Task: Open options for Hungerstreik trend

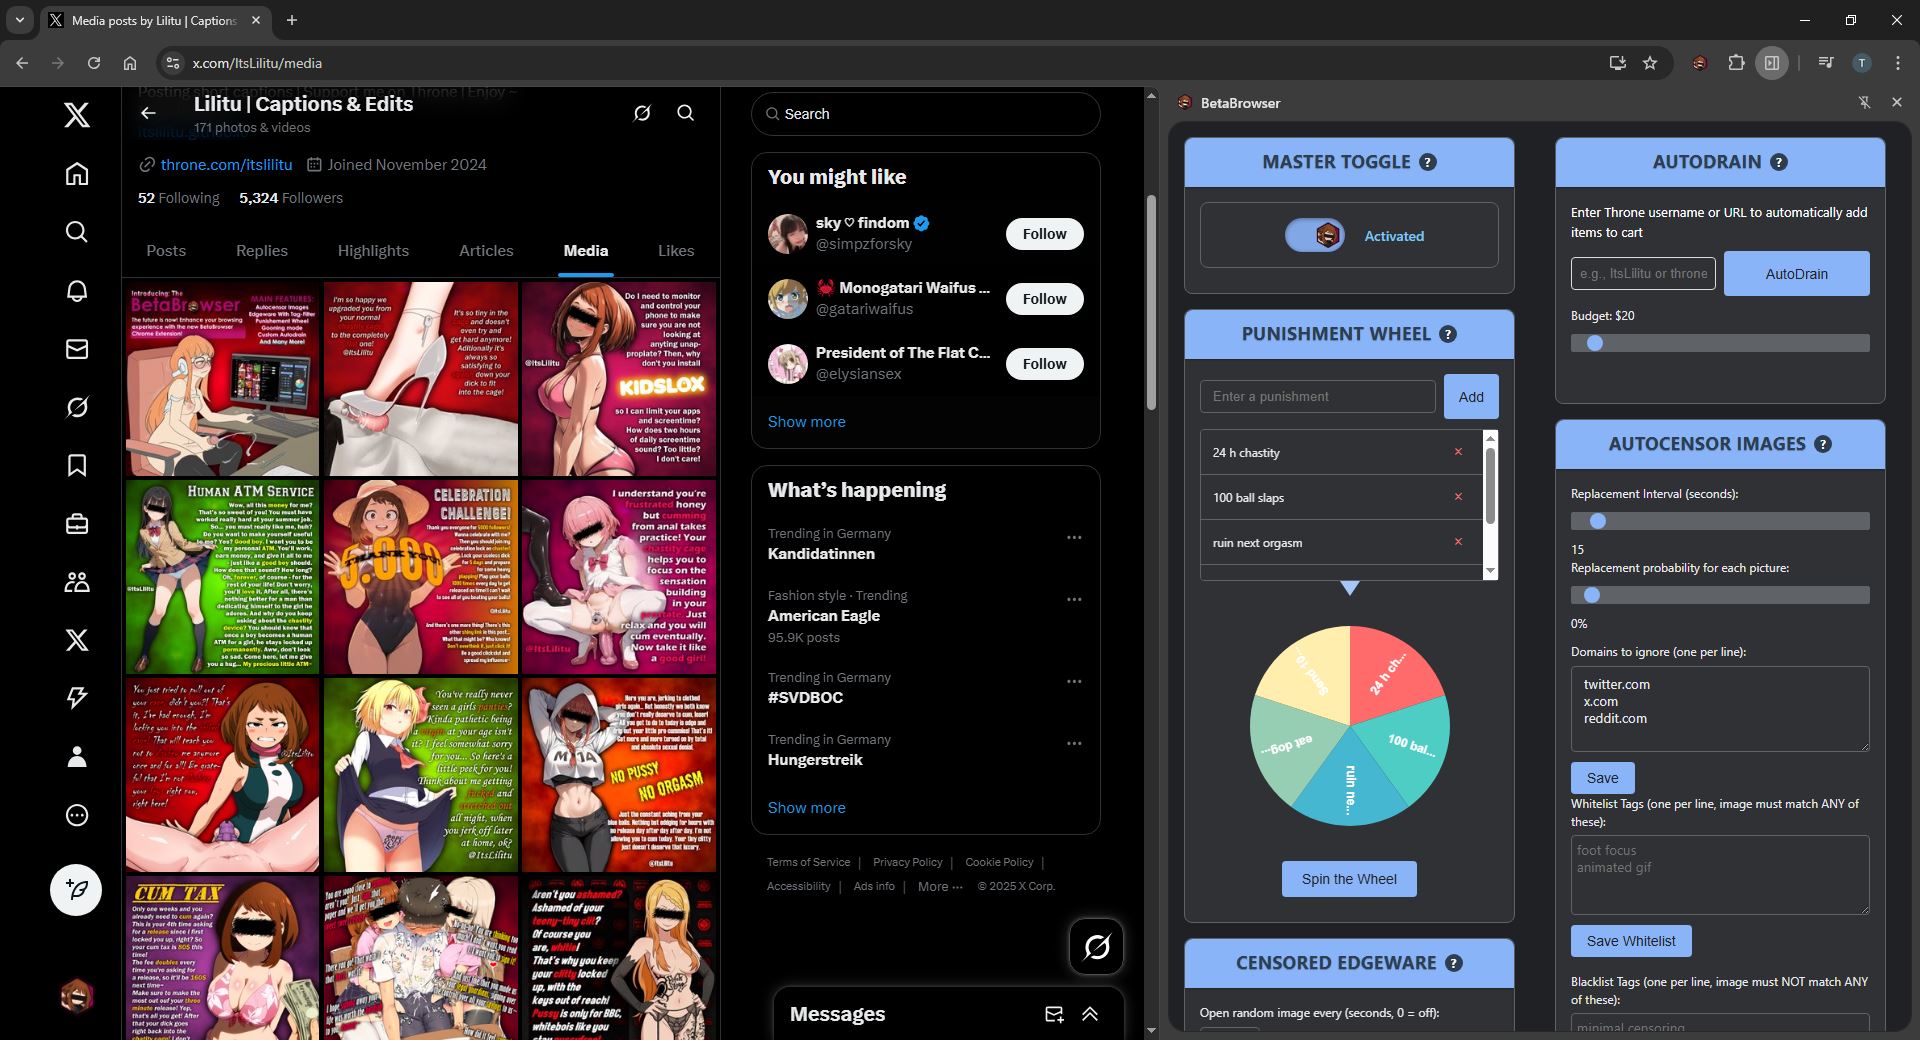Action: (1074, 743)
